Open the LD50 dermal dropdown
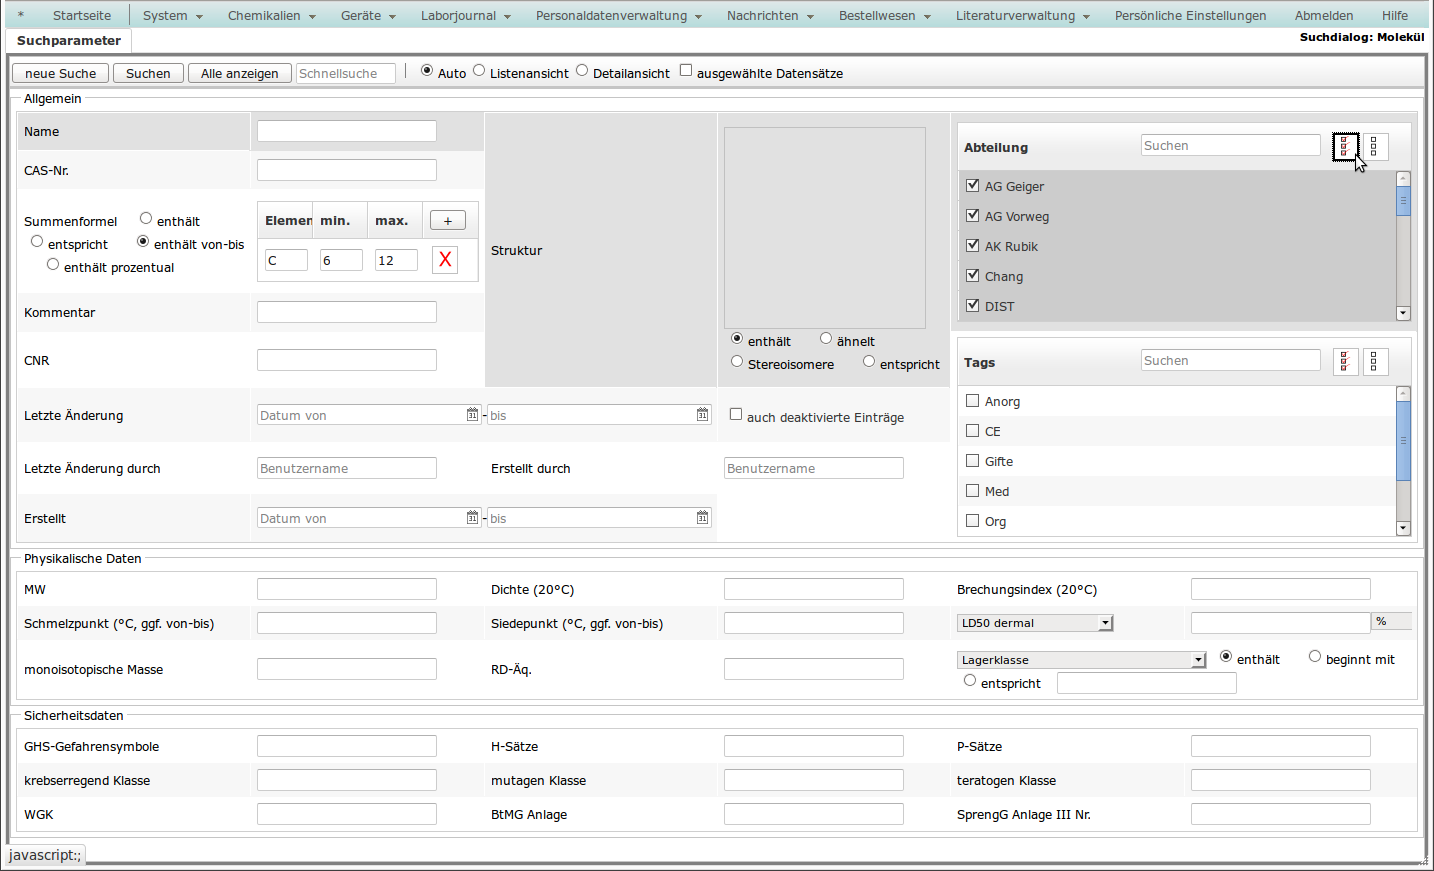The width and height of the screenshot is (1434, 871). click(x=1105, y=623)
